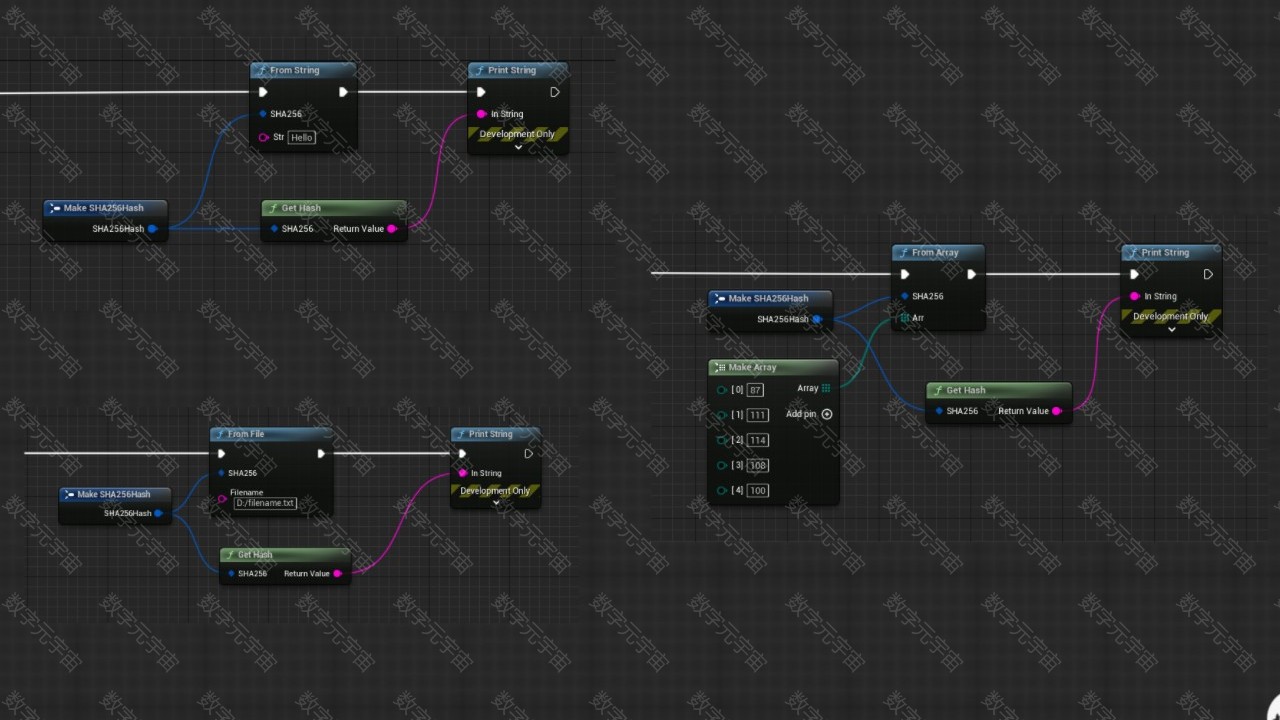Select the From Array node title

coord(935,253)
